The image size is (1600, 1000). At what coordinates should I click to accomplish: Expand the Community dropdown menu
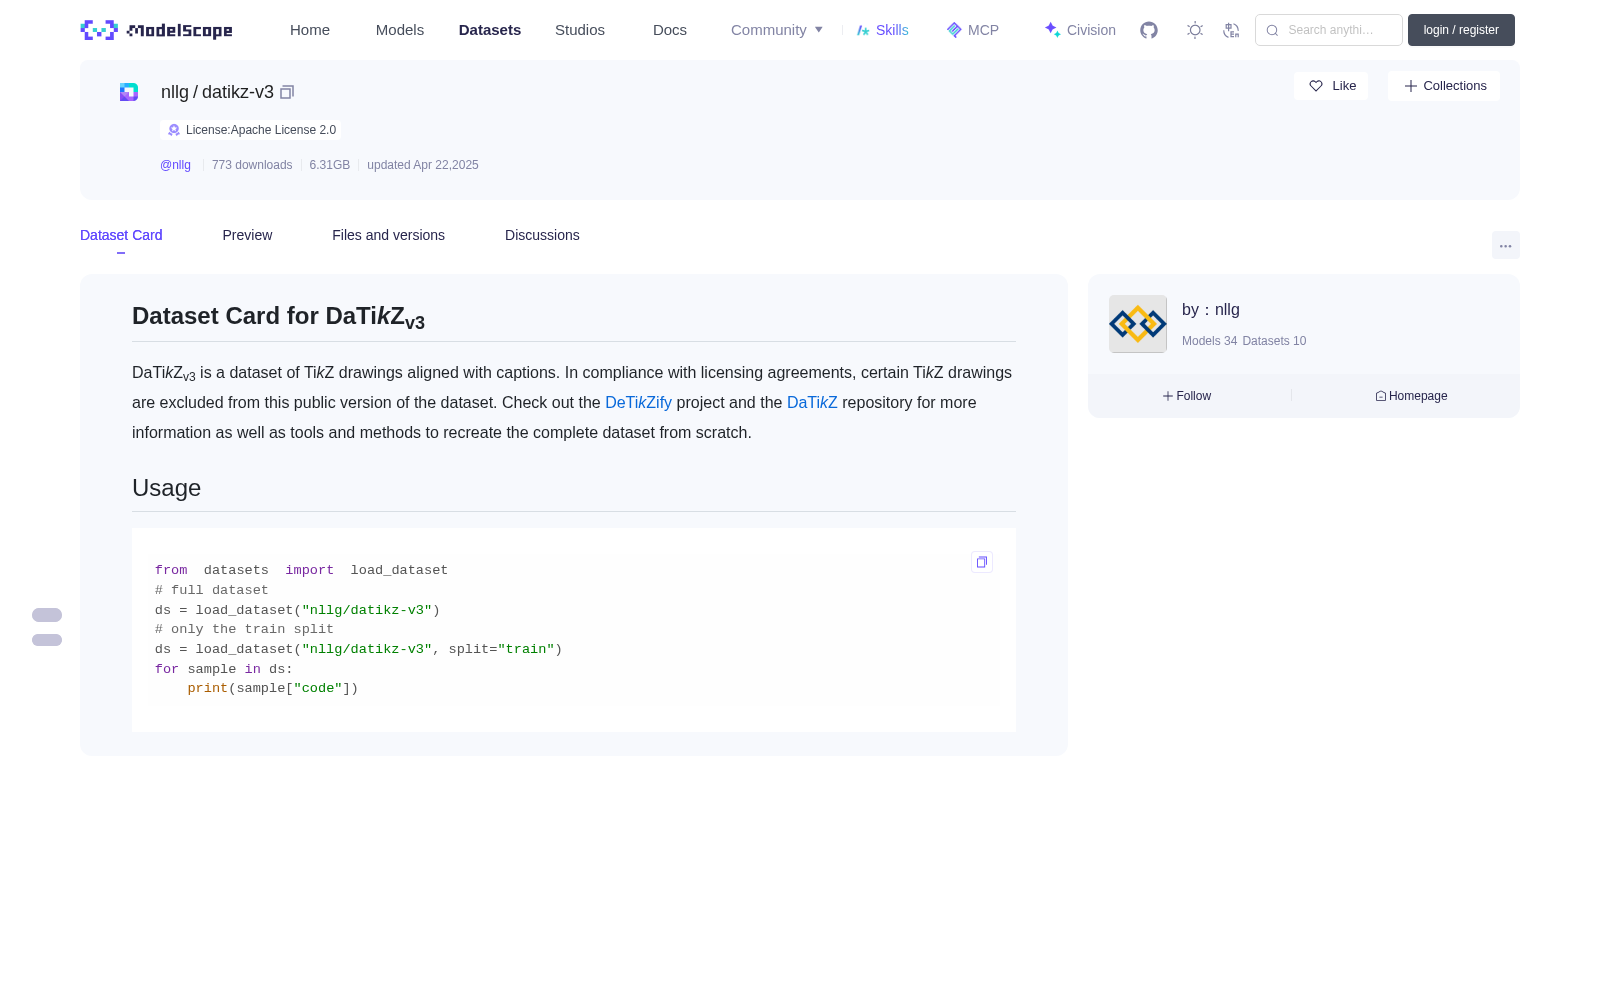coord(777,30)
